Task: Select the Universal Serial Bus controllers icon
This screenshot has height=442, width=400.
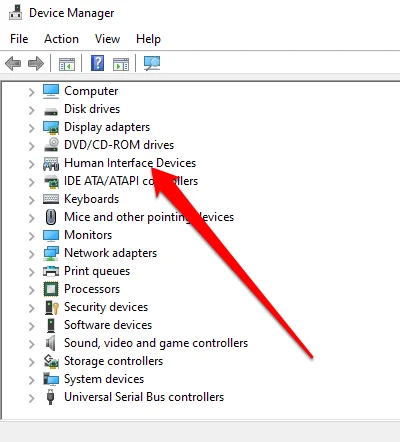Action: 51,397
